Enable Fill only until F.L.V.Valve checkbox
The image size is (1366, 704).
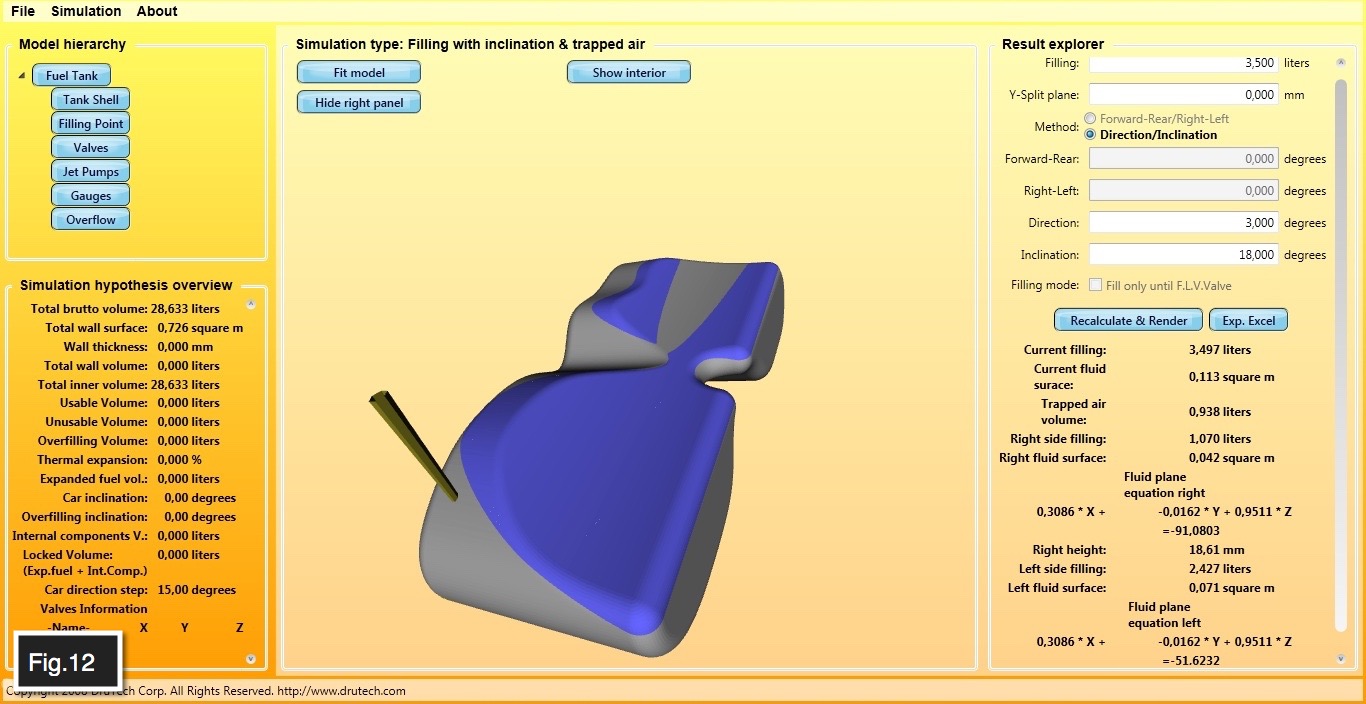(x=1095, y=286)
